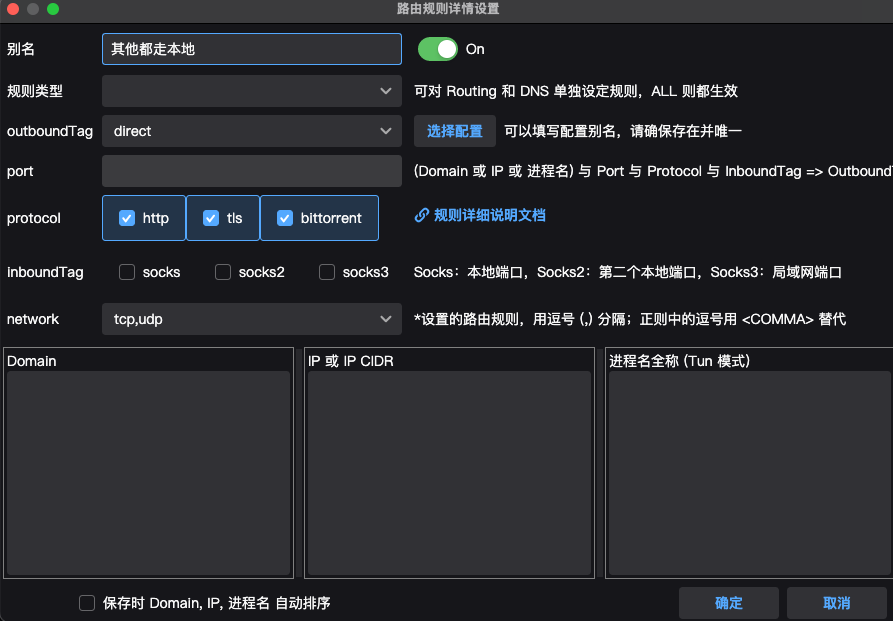Viewport: 893px width, 621px height.
Task: Click the 选择配置 button
Action: point(454,131)
